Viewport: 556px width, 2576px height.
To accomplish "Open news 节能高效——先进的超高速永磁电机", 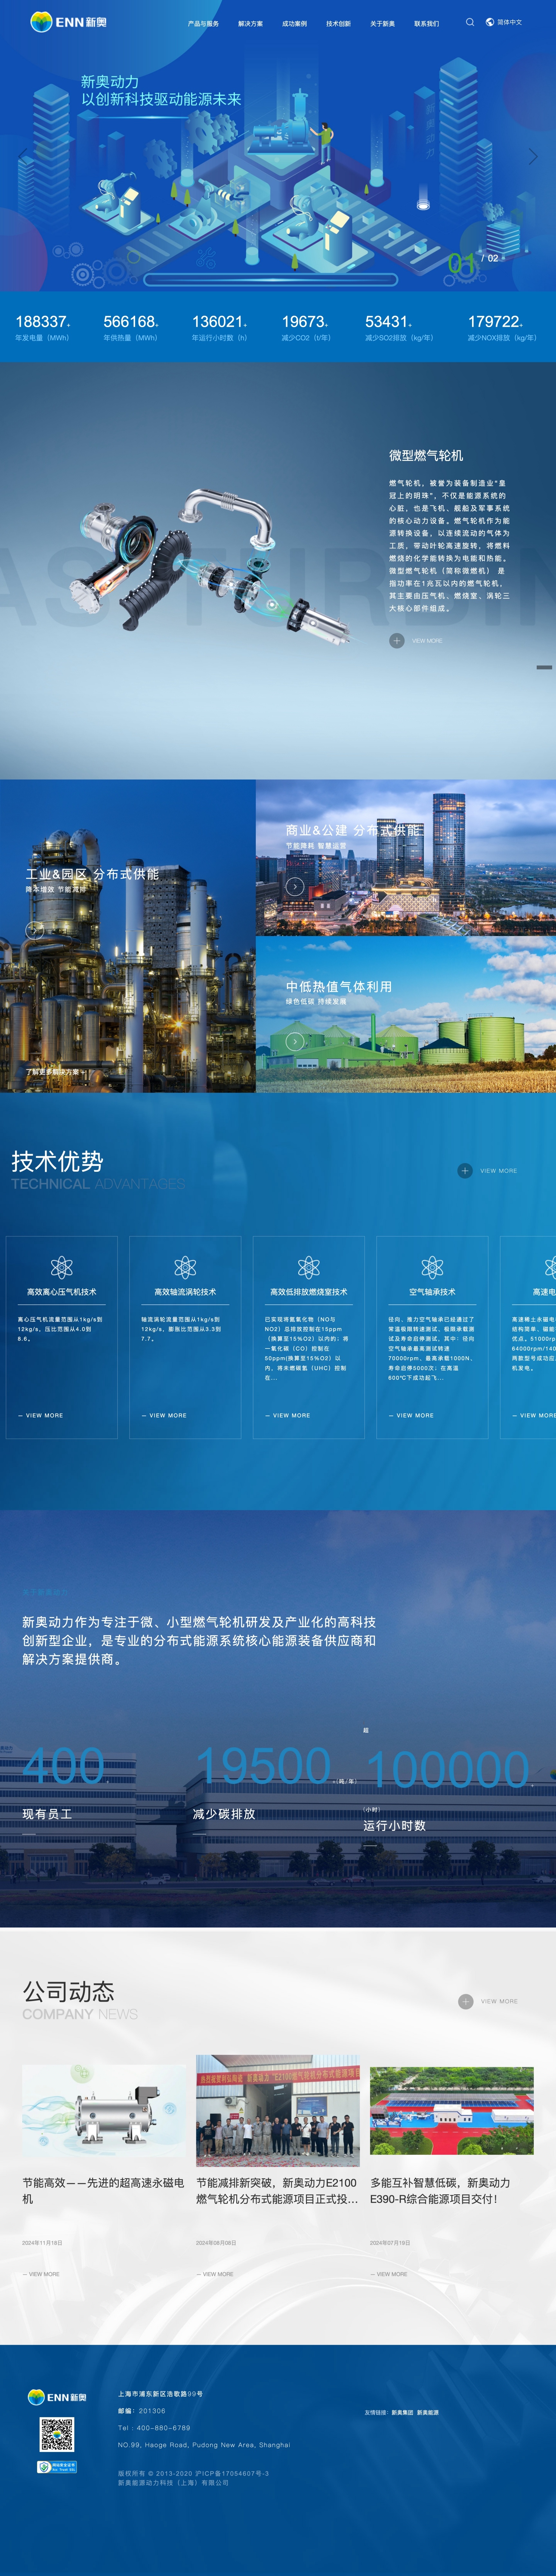I will coord(104,2191).
